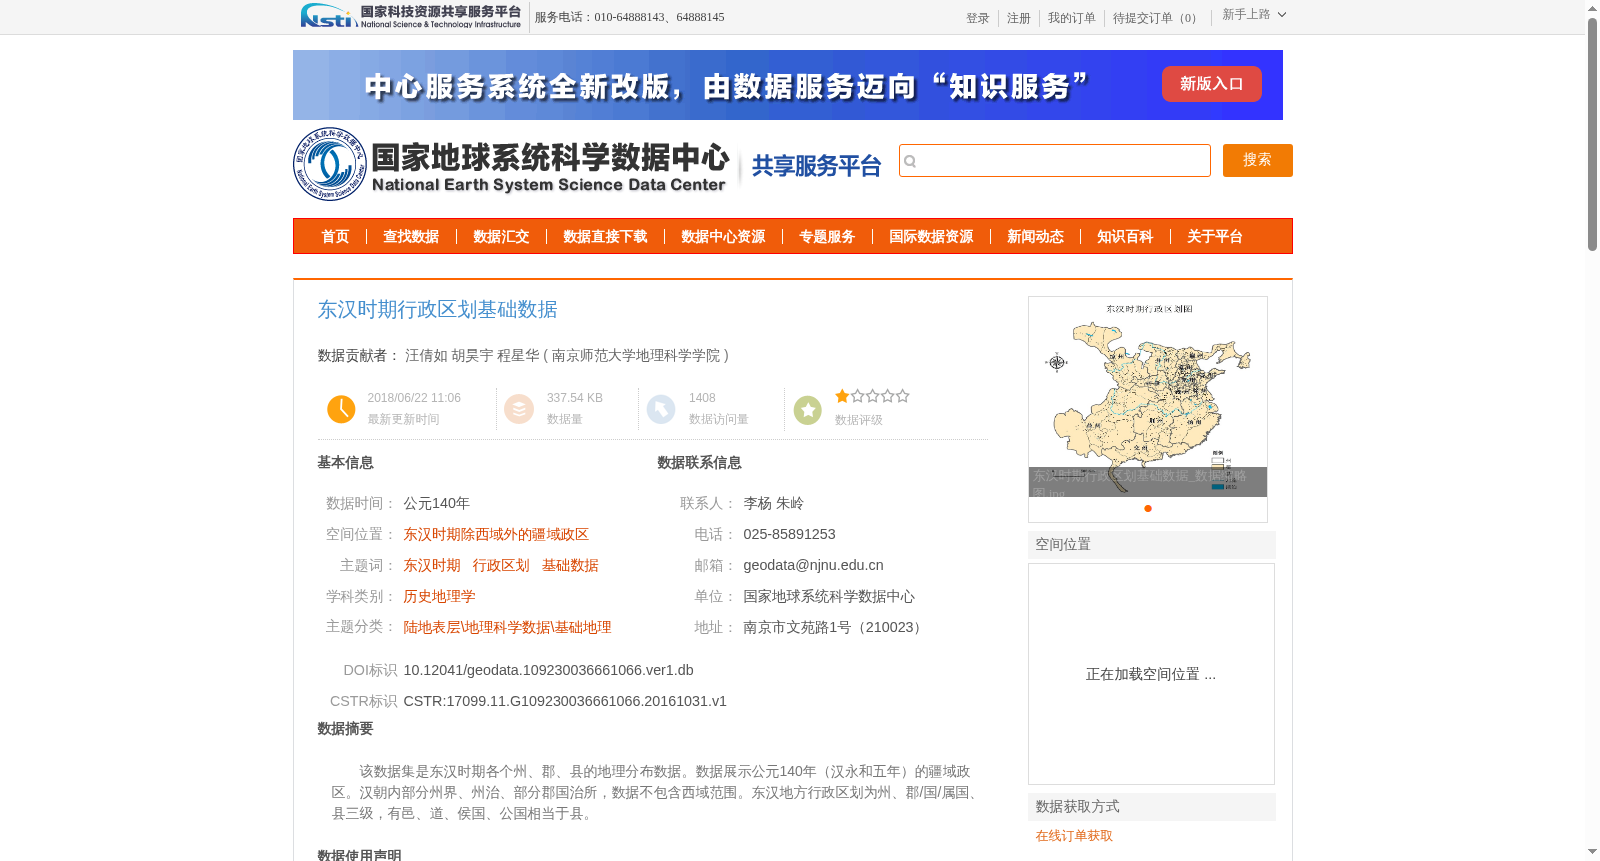Click the 2018/06/22 11:06 update time
Viewport: 1600px width, 861px height.
[414, 398]
